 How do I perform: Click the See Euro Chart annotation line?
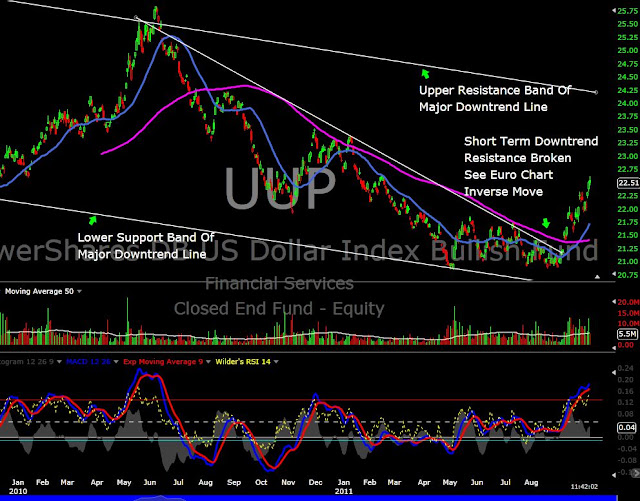(x=509, y=175)
